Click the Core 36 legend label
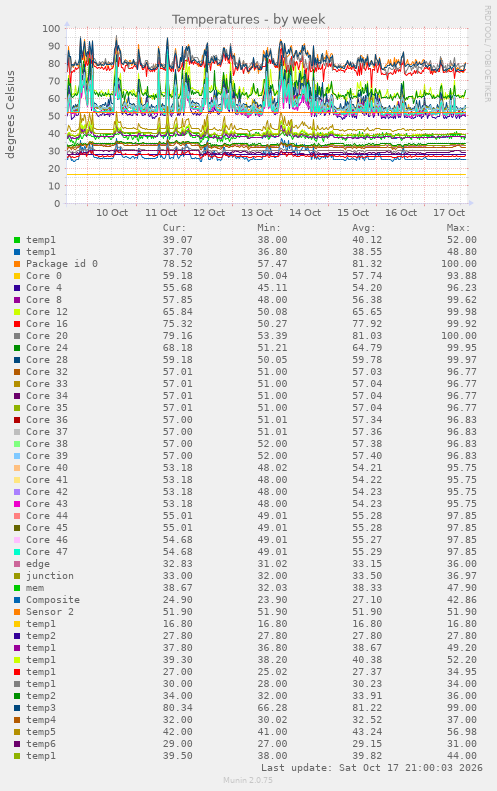Image resolution: width=497 pixels, height=791 pixels. pyautogui.click(x=47, y=420)
